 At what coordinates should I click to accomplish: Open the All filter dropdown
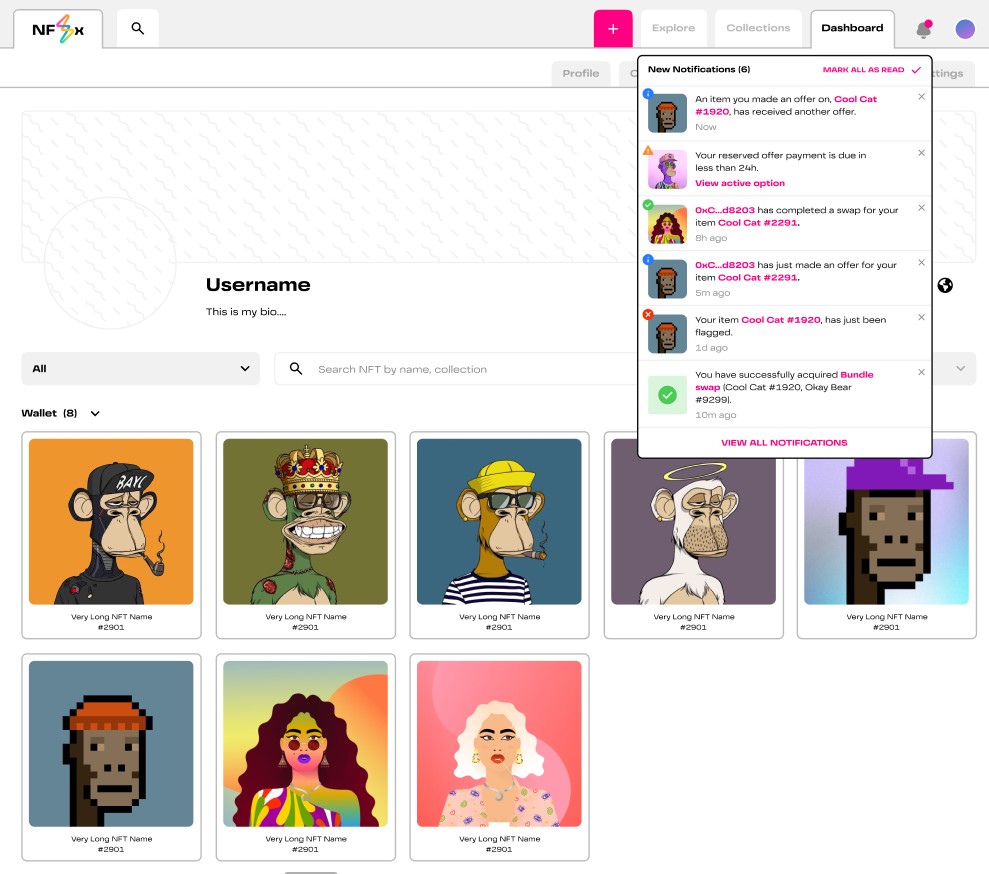point(140,369)
